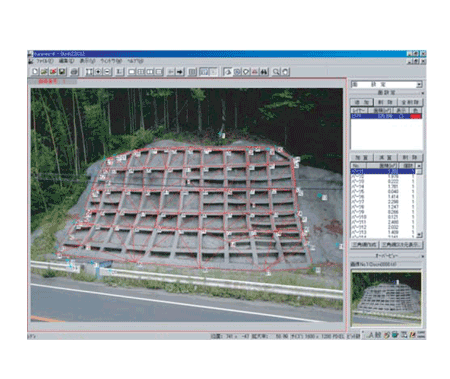Click the Save disk icon in toolbar

click(62, 72)
